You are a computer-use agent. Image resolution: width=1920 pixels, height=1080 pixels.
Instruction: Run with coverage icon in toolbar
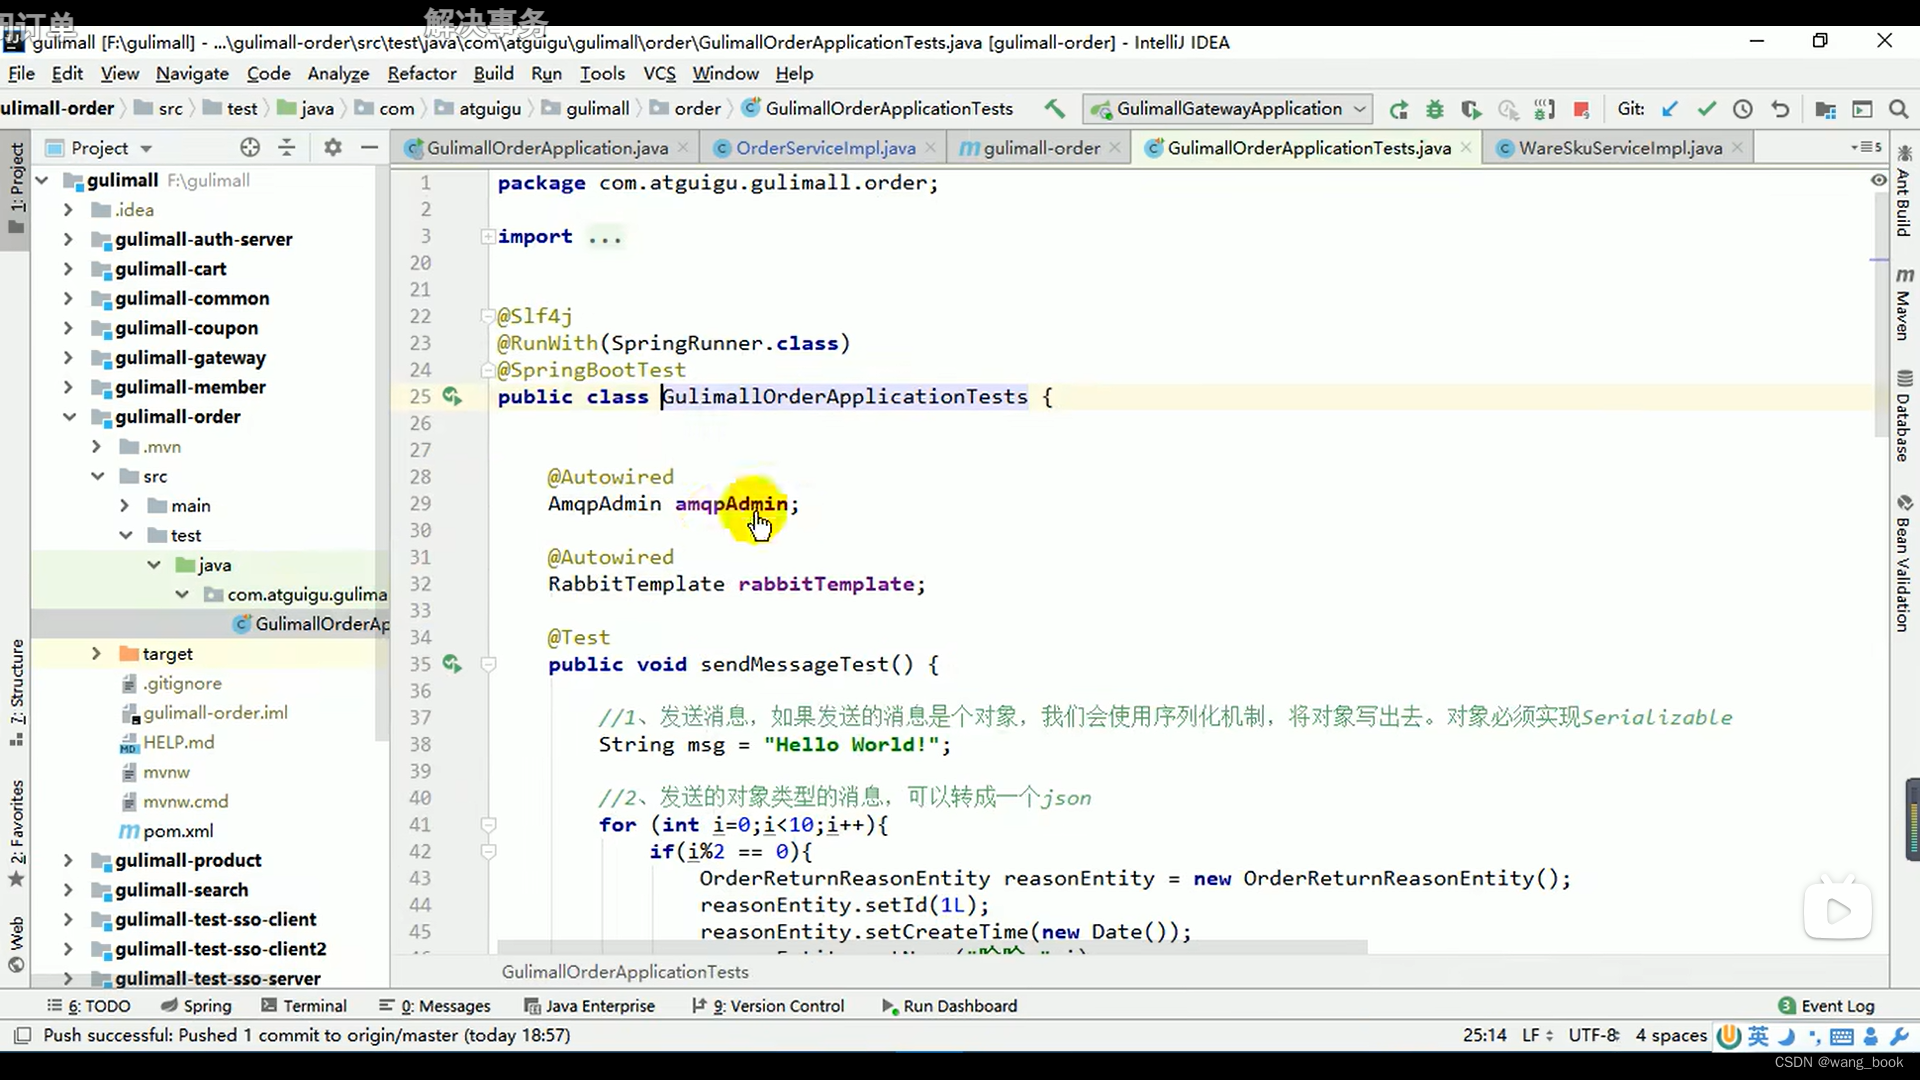point(1471,109)
